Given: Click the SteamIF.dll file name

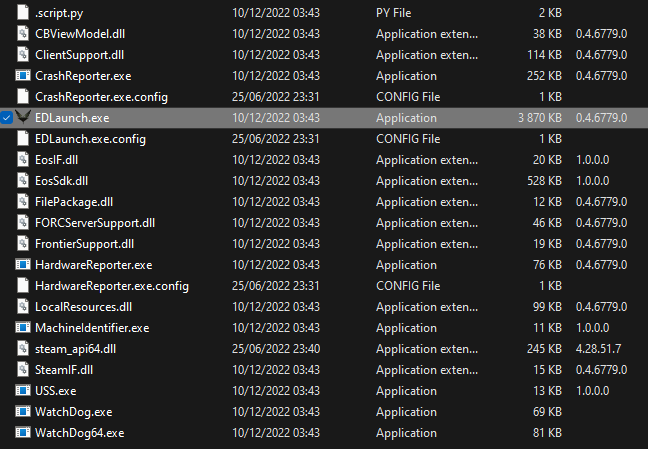Looking at the screenshot, I should pyautogui.click(x=64, y=370).
